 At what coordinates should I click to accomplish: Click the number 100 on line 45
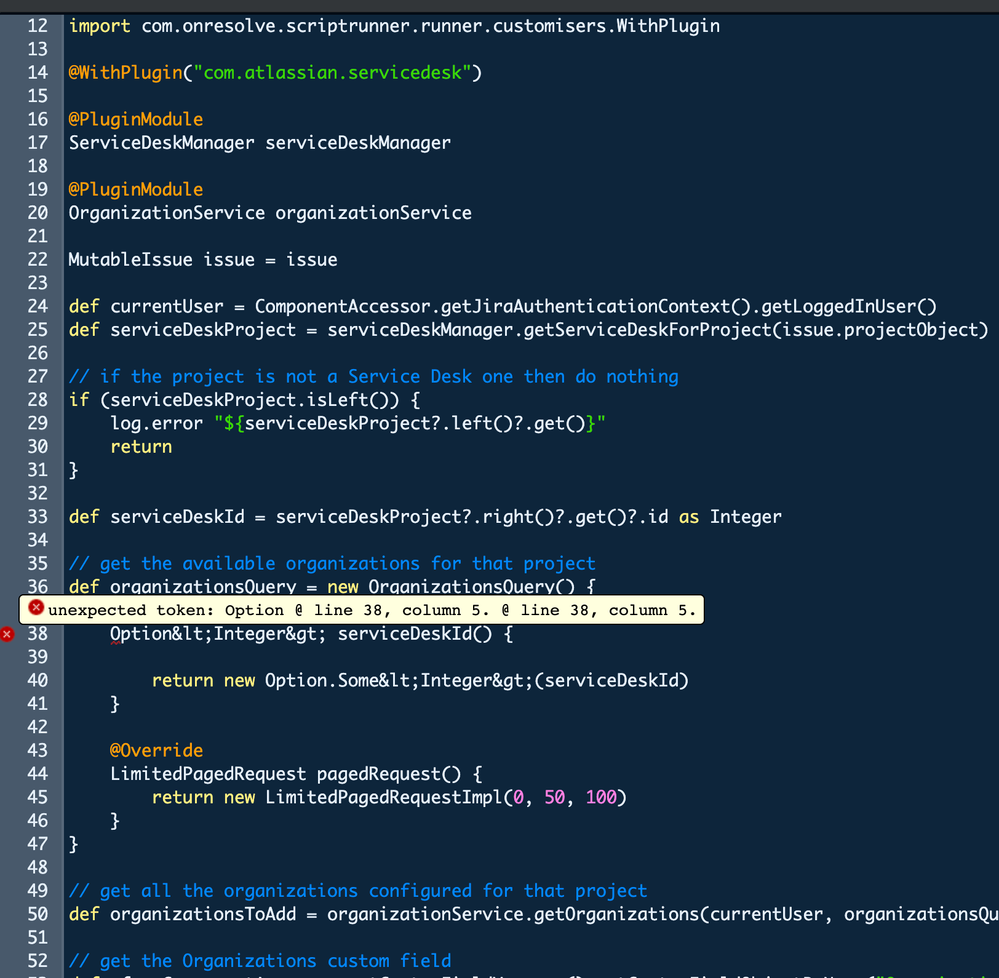click(601, 798)
